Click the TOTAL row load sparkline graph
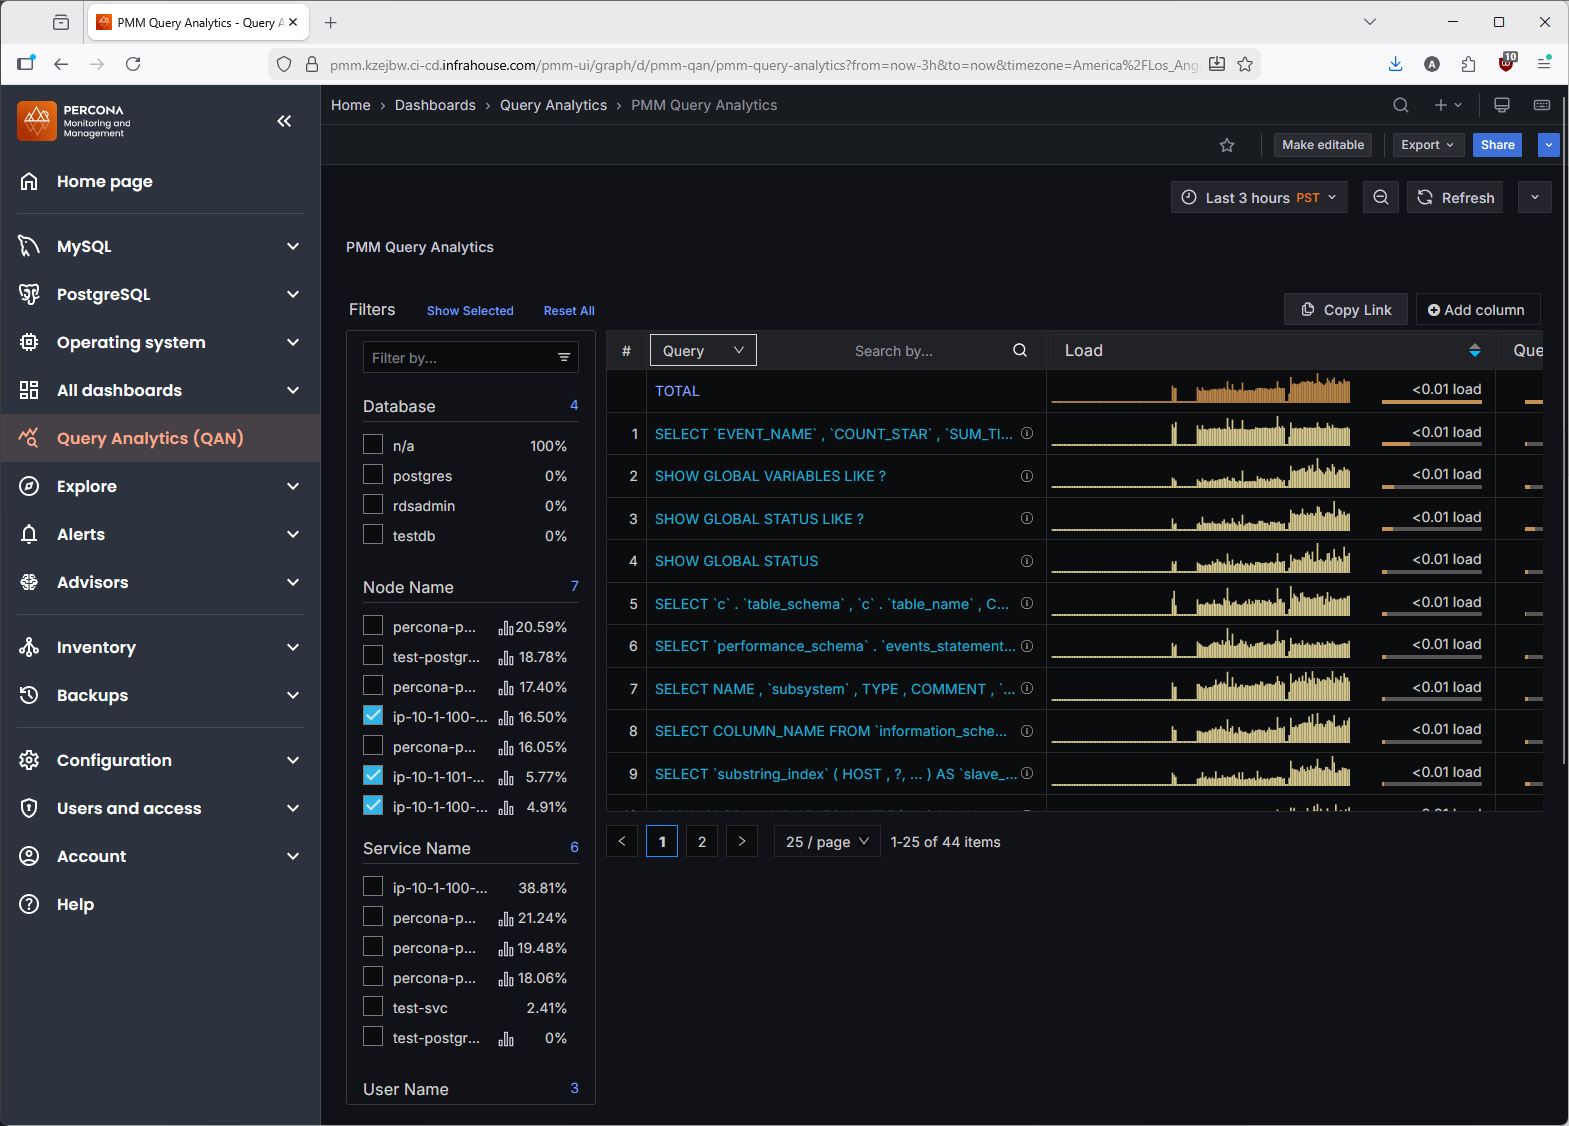This screenshot has height=1126, width=1569. point(1200,390)
